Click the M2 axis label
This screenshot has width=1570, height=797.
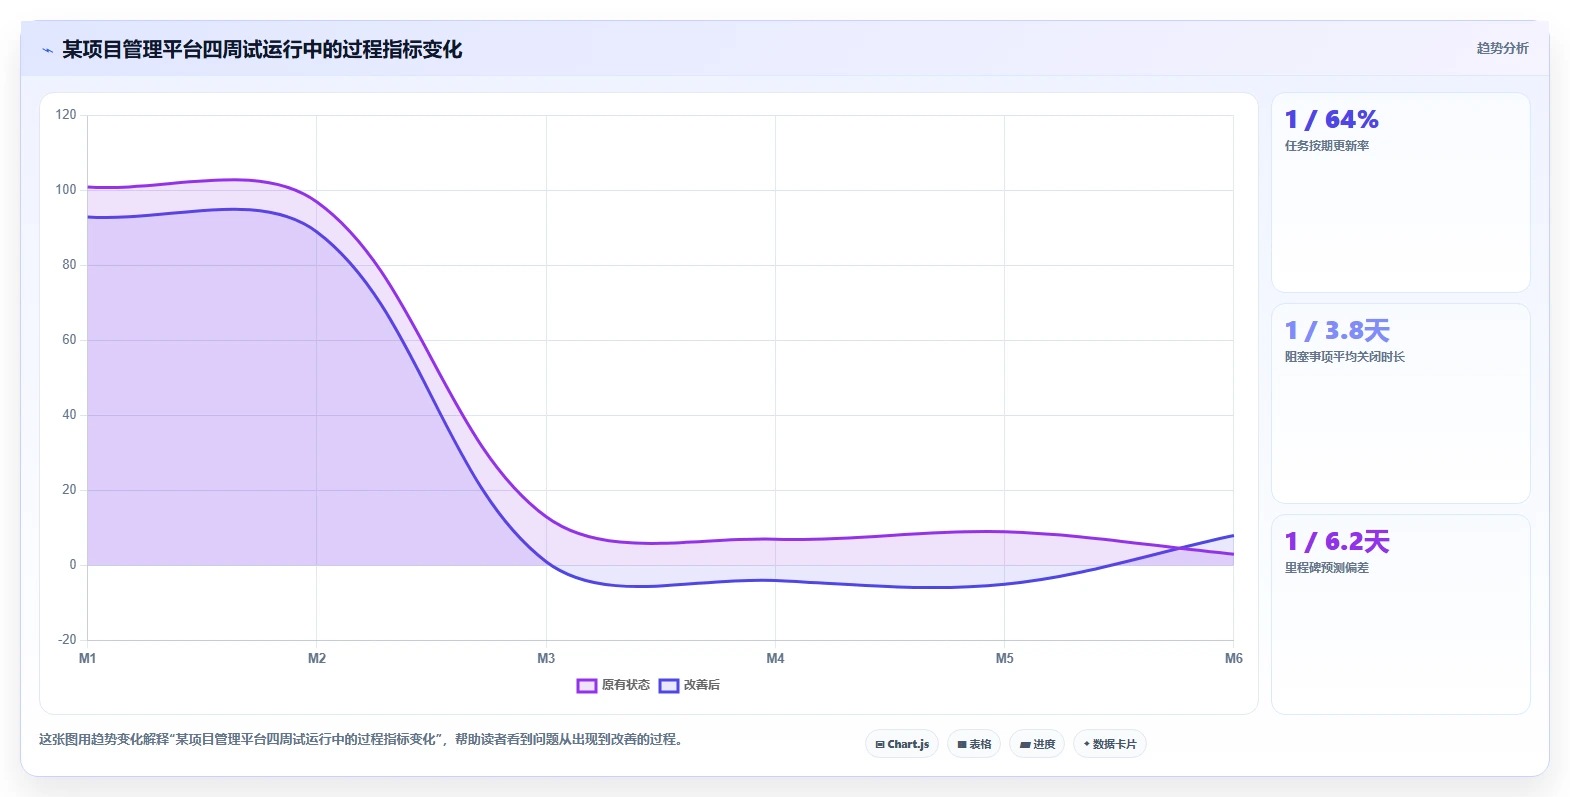[x=317, y=658]
